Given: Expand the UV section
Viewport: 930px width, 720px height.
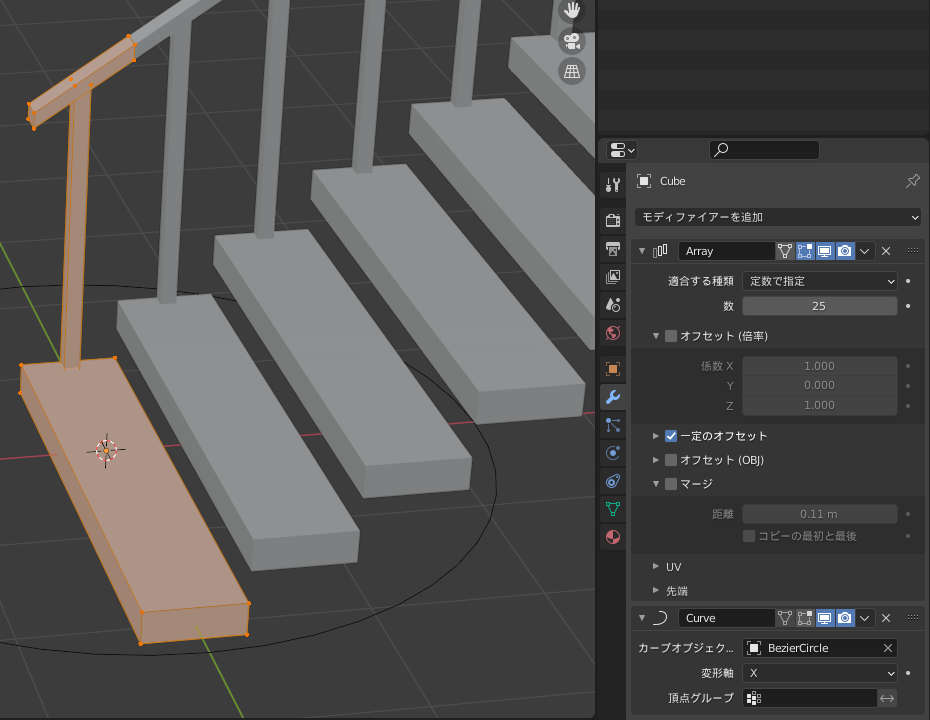Looking at the screenshot, I should (656, 566).
